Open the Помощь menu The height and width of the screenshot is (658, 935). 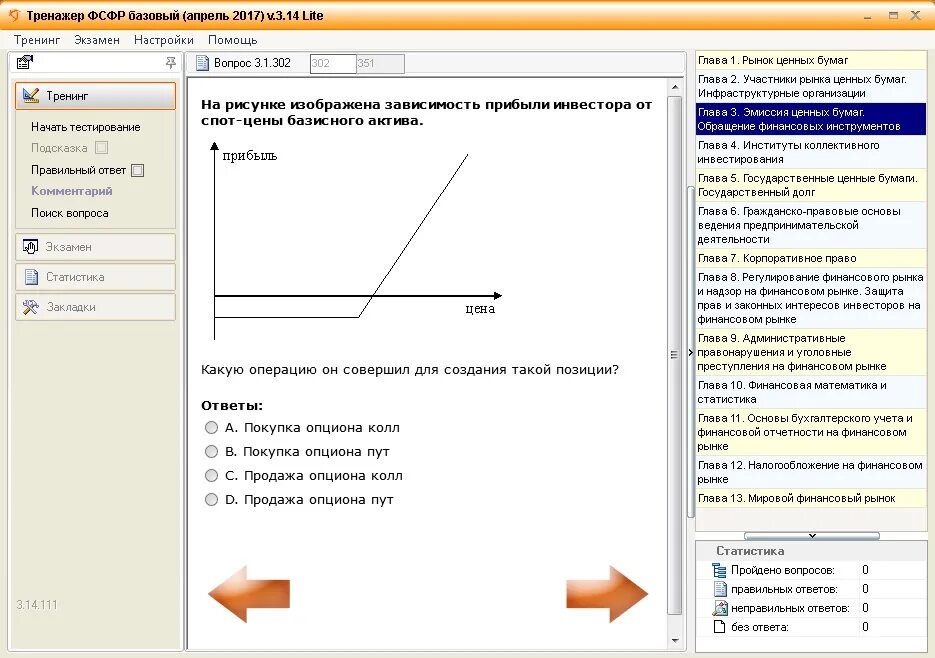coord(233,40)
